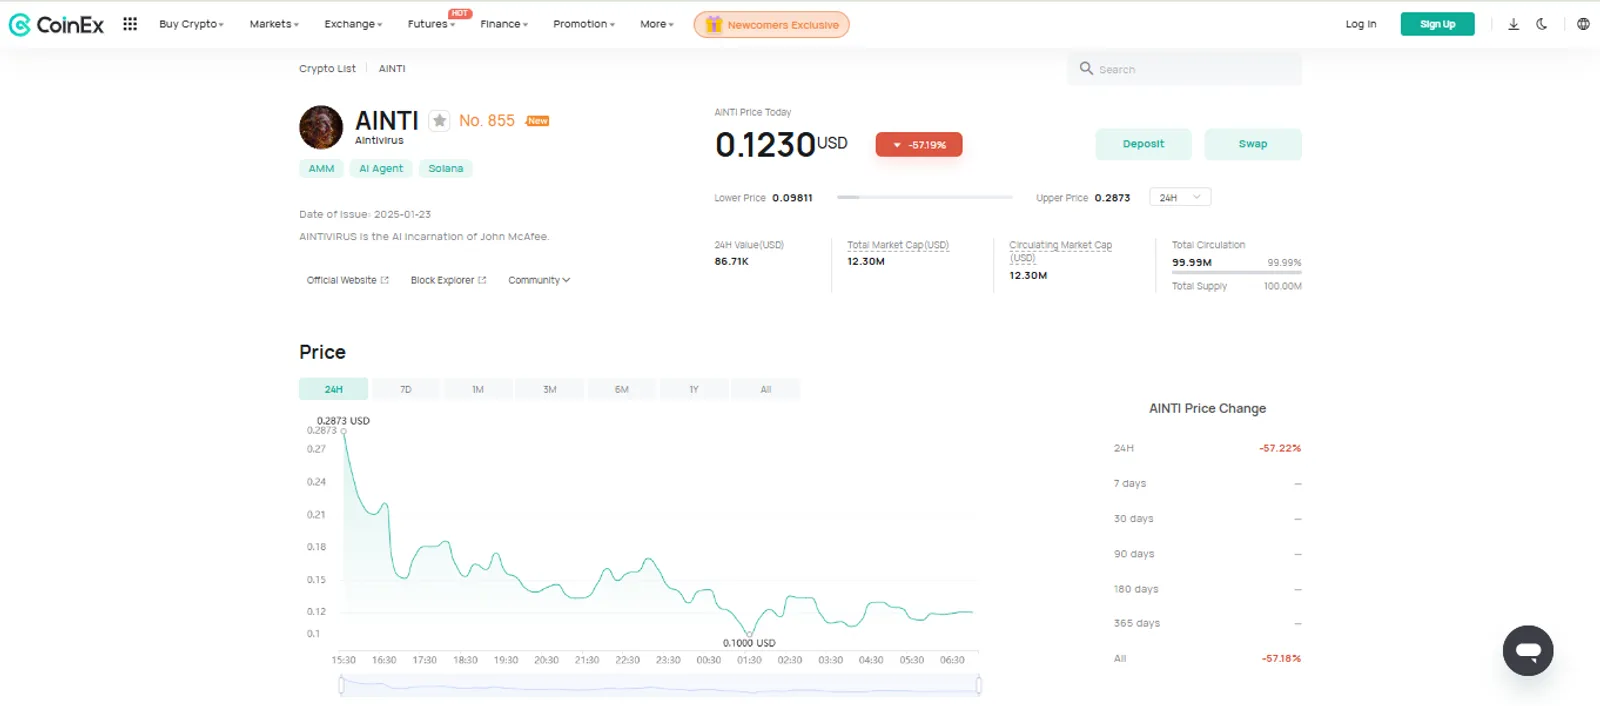The image size is (1600, 706).
Task: Click the AINTI token avatar image
Action: 321,127
